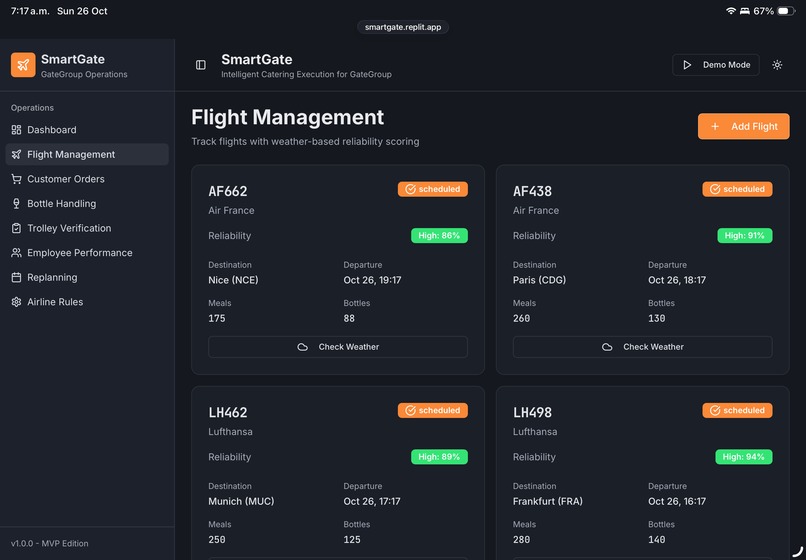Click the Dashboard grid icon
Viewport: 806px width, 560px height.
16,130
